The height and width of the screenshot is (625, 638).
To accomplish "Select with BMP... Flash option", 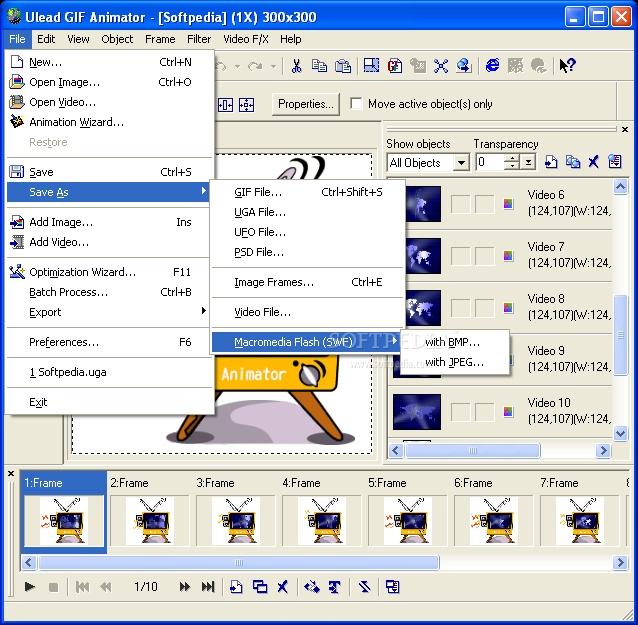I will click(x=454, y=342).
